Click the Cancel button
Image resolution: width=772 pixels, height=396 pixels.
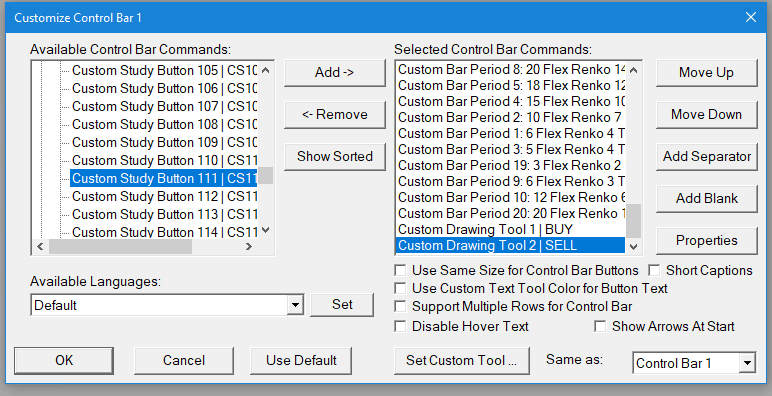(x=184, y=361)
